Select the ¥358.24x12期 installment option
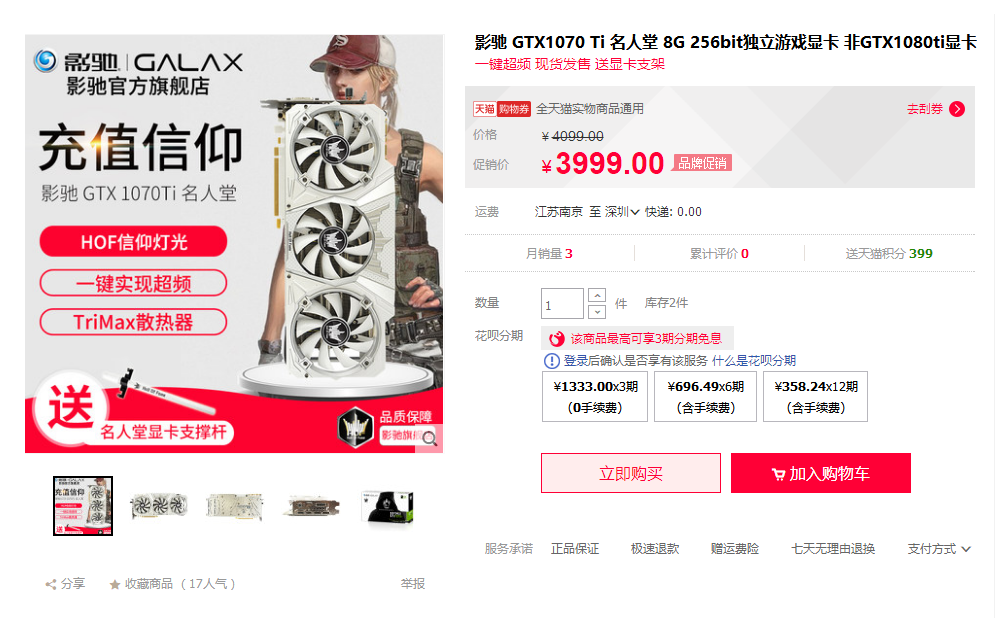This screenshot has width=1008, height=618. 815,397
